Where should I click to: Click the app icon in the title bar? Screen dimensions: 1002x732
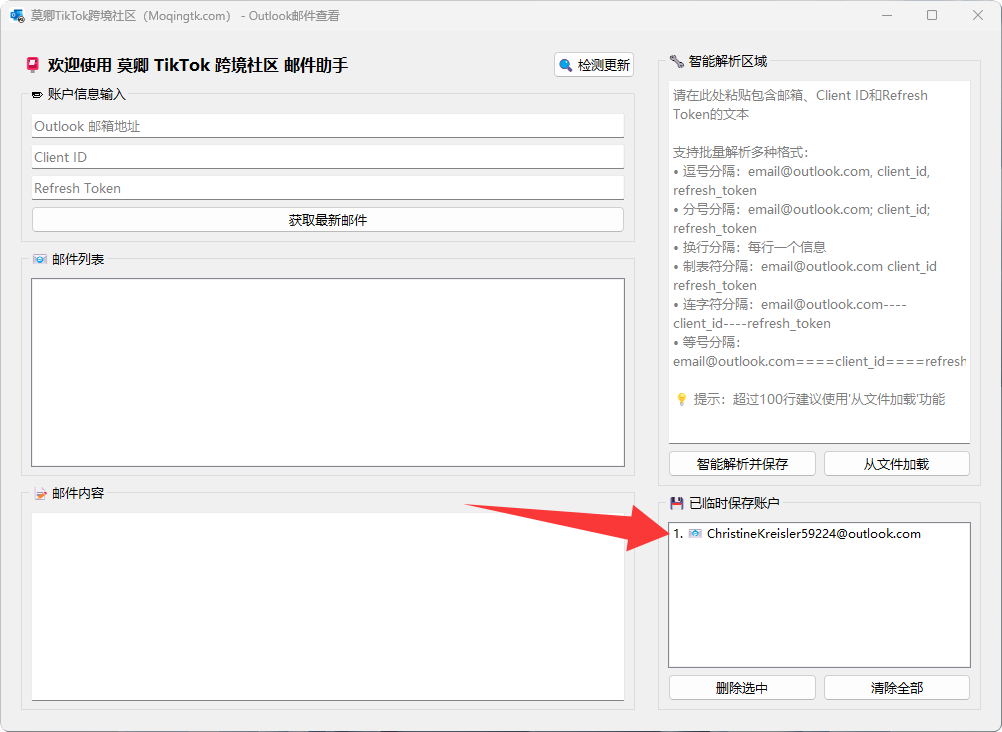17,16
